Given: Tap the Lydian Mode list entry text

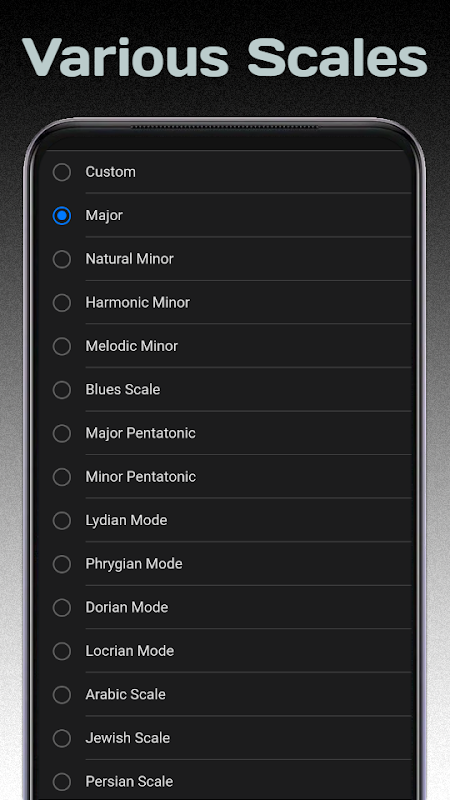Looking at the screenshot, I should 126,520.
